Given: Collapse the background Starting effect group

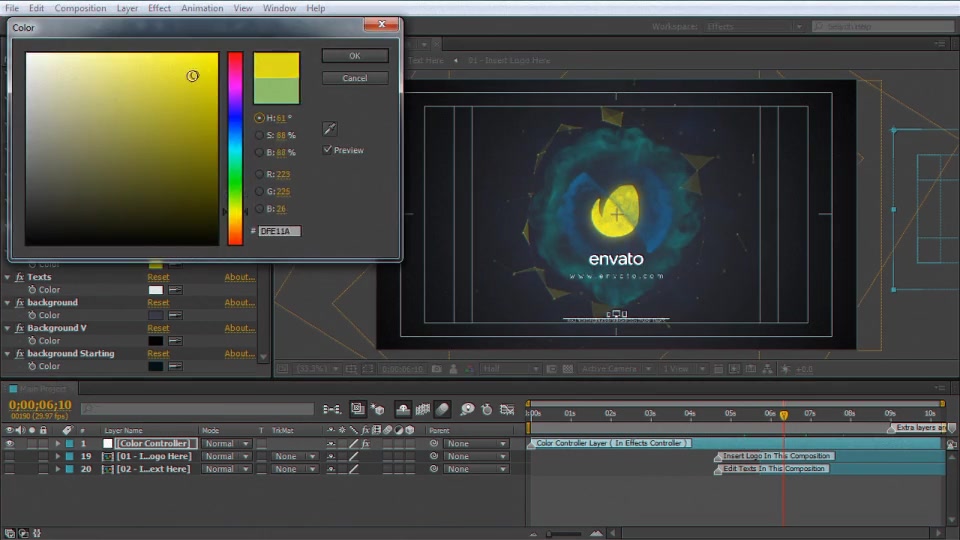Looking at the screenshot, I should point(7,354).
